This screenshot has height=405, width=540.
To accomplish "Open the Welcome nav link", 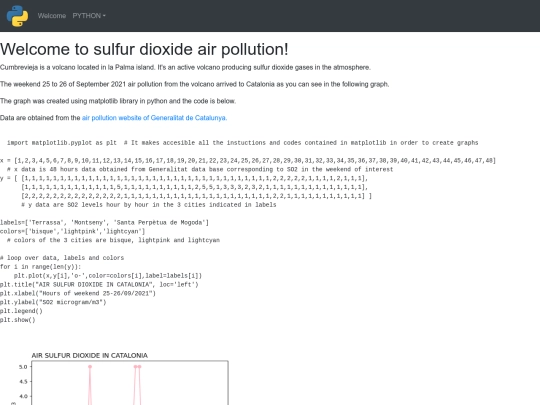I will [x=52, y=16].
